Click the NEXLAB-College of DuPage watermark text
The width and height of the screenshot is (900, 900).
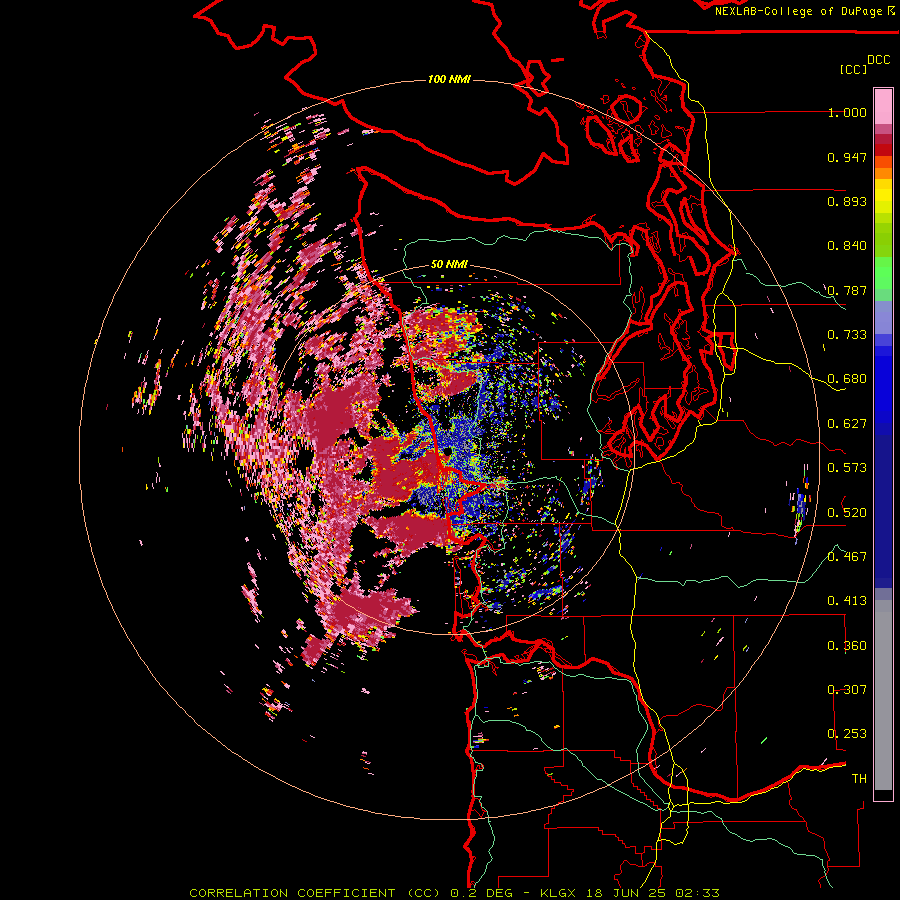point(804,11)
